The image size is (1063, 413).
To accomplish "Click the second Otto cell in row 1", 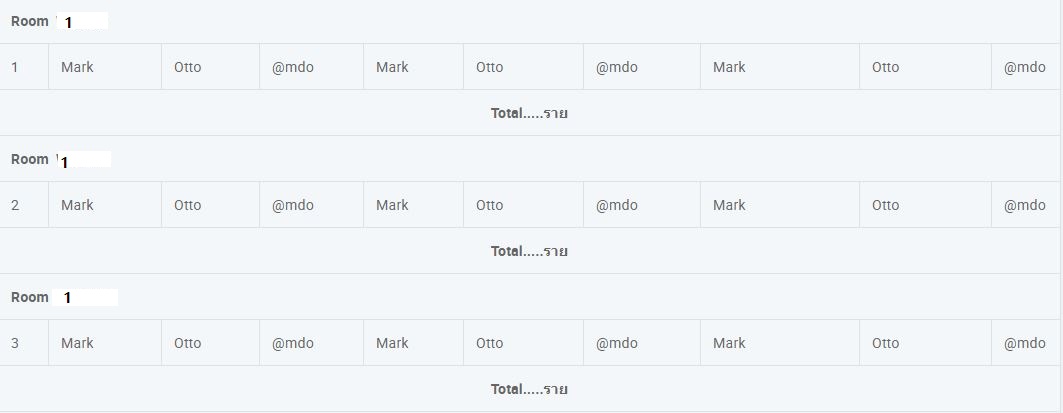I will (x=523, y=67).
